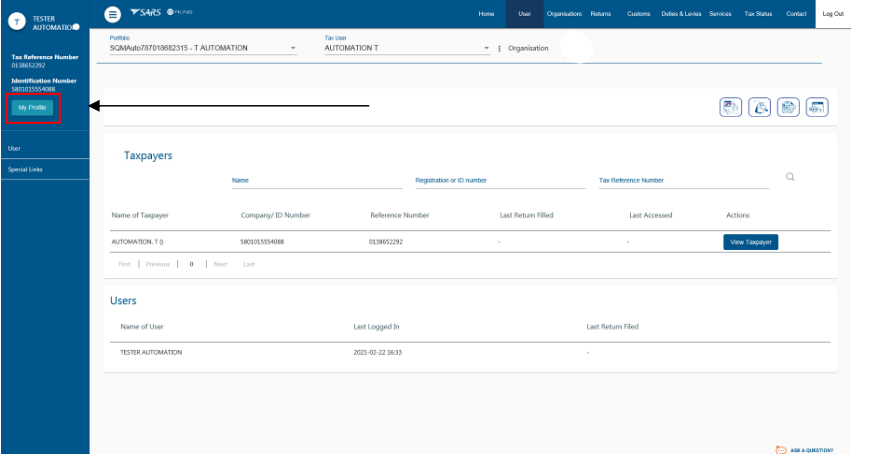Click the fourth quick-action icon on the right
Screen dimensions: 873x458
coord(817,106)
